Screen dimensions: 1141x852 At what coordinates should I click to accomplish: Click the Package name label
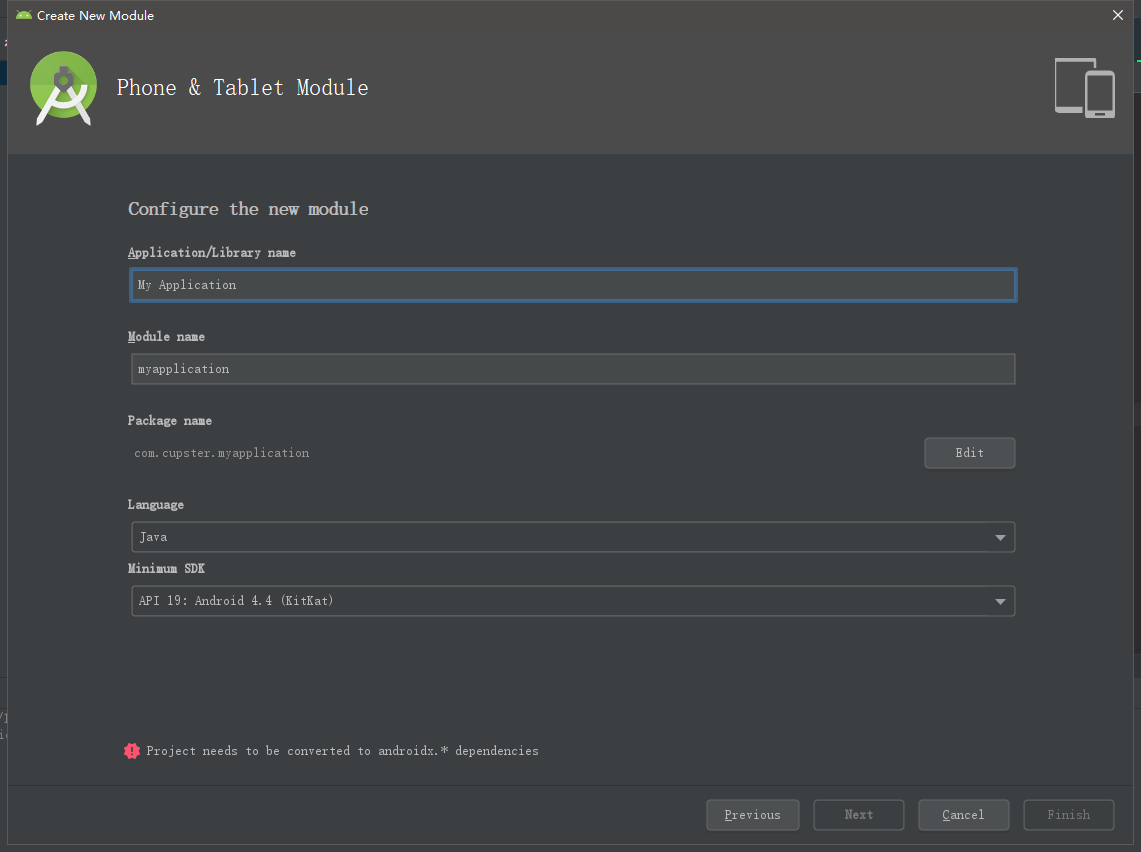pos(170,421)
